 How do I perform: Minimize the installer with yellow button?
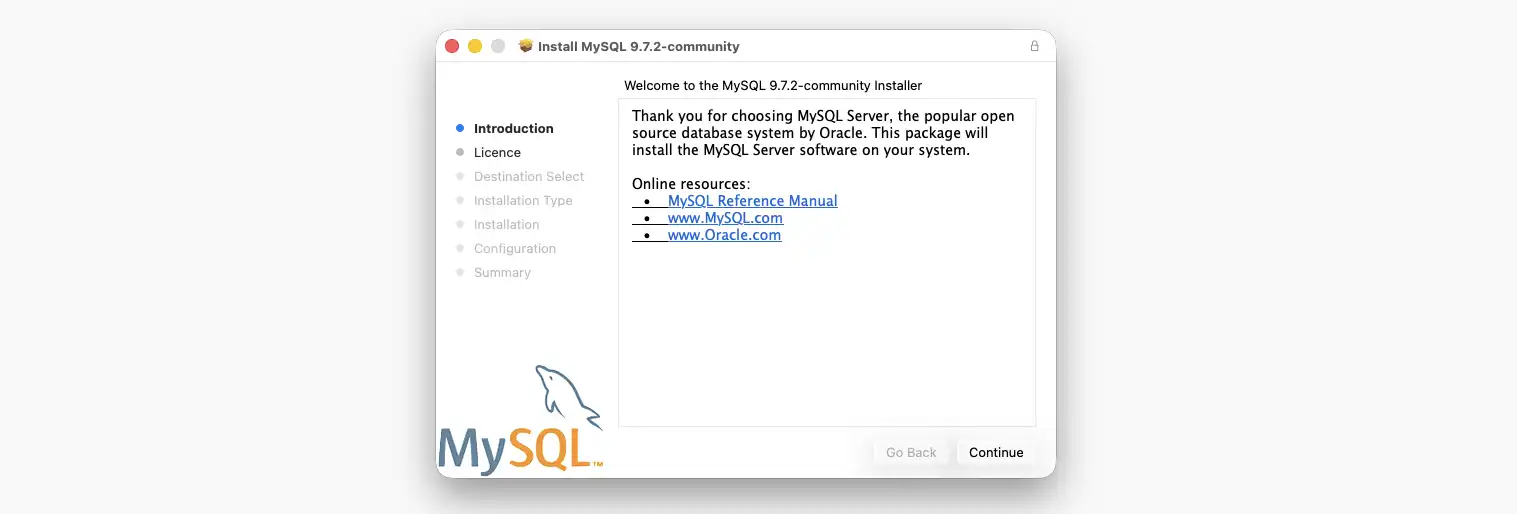pyautogui.click(x=475, y=46)
